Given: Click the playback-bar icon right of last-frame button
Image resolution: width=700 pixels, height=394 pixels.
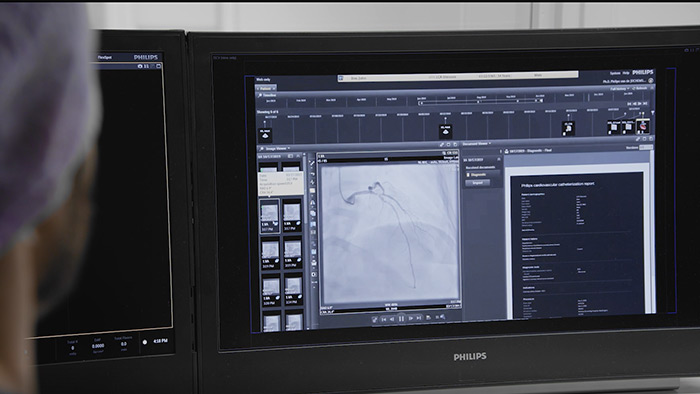Looking at the screenshot, I should click(429, 317).
